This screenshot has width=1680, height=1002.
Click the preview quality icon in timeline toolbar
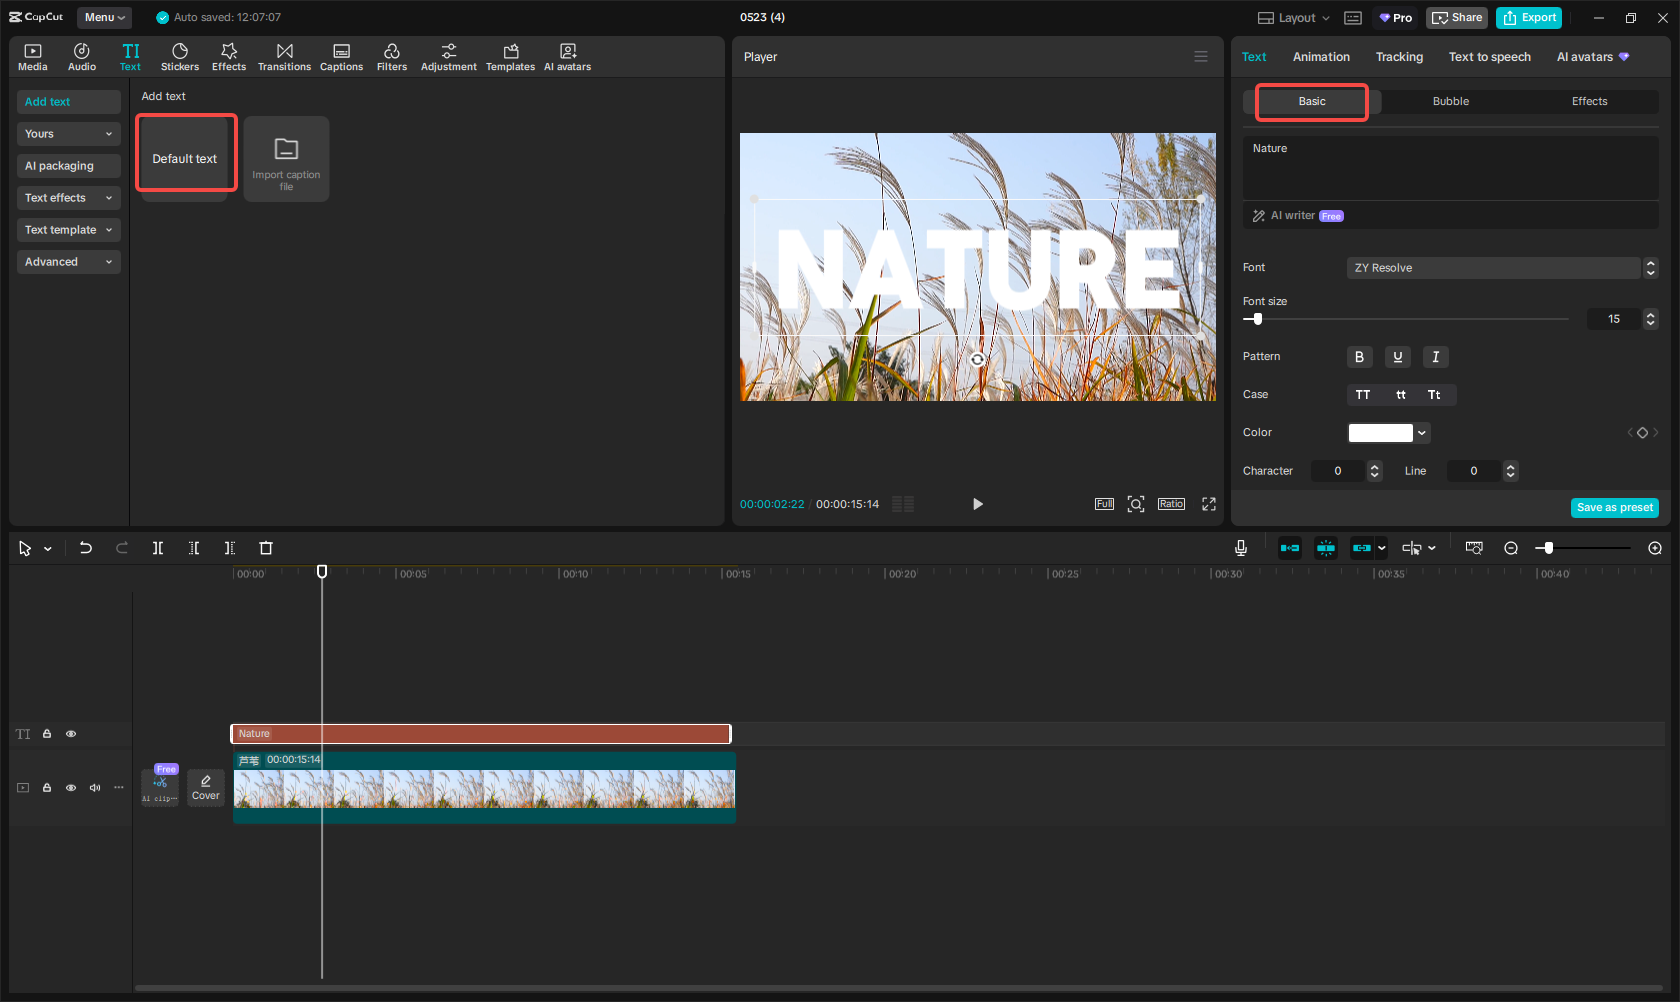1474,547
